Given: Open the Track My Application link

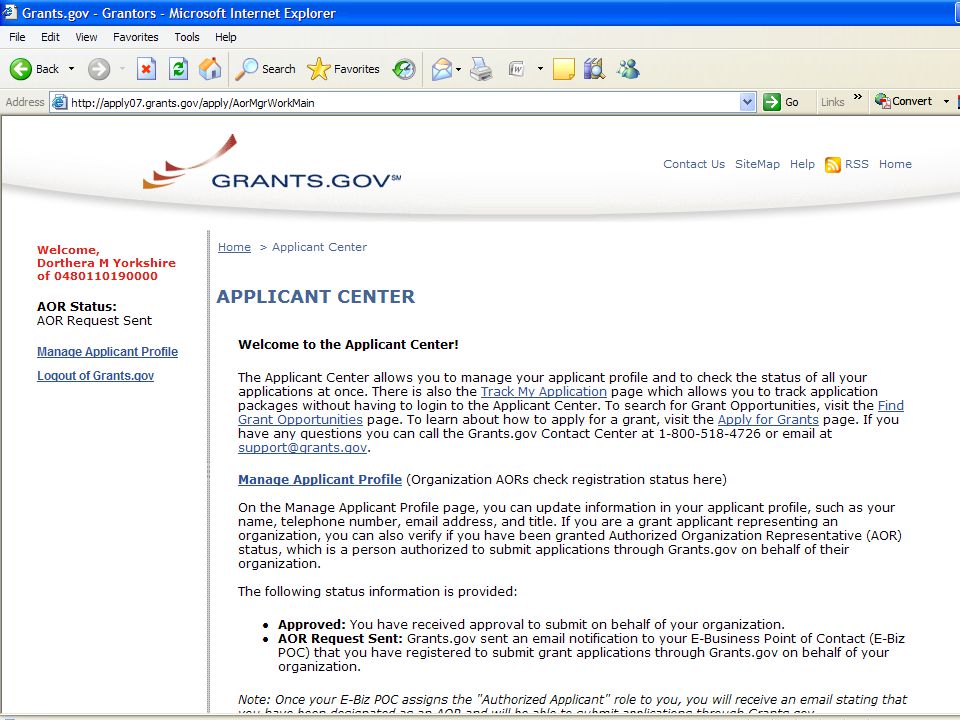Looking at the screenshot, I should point(544,392).
